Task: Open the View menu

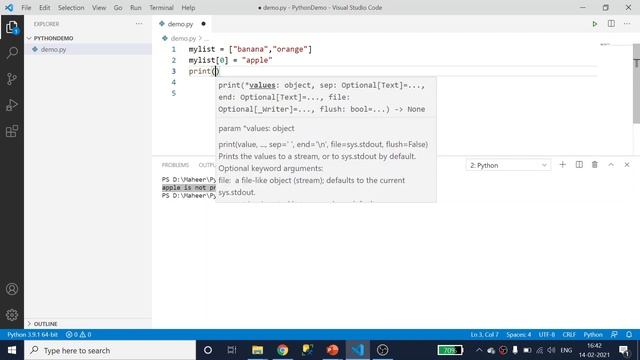Action: 99,8
